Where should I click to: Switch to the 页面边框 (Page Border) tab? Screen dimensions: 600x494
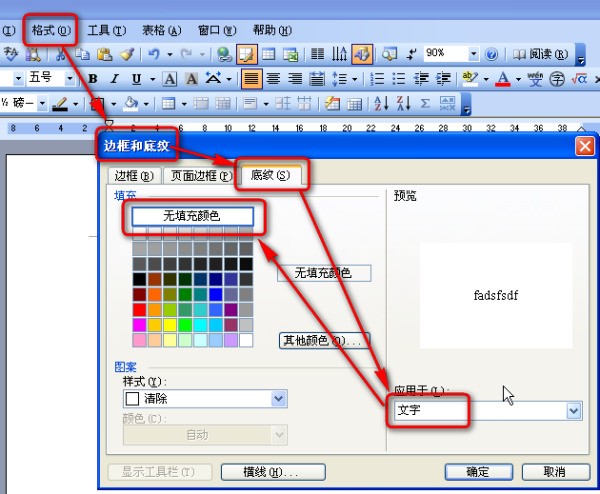pos(201,176)
